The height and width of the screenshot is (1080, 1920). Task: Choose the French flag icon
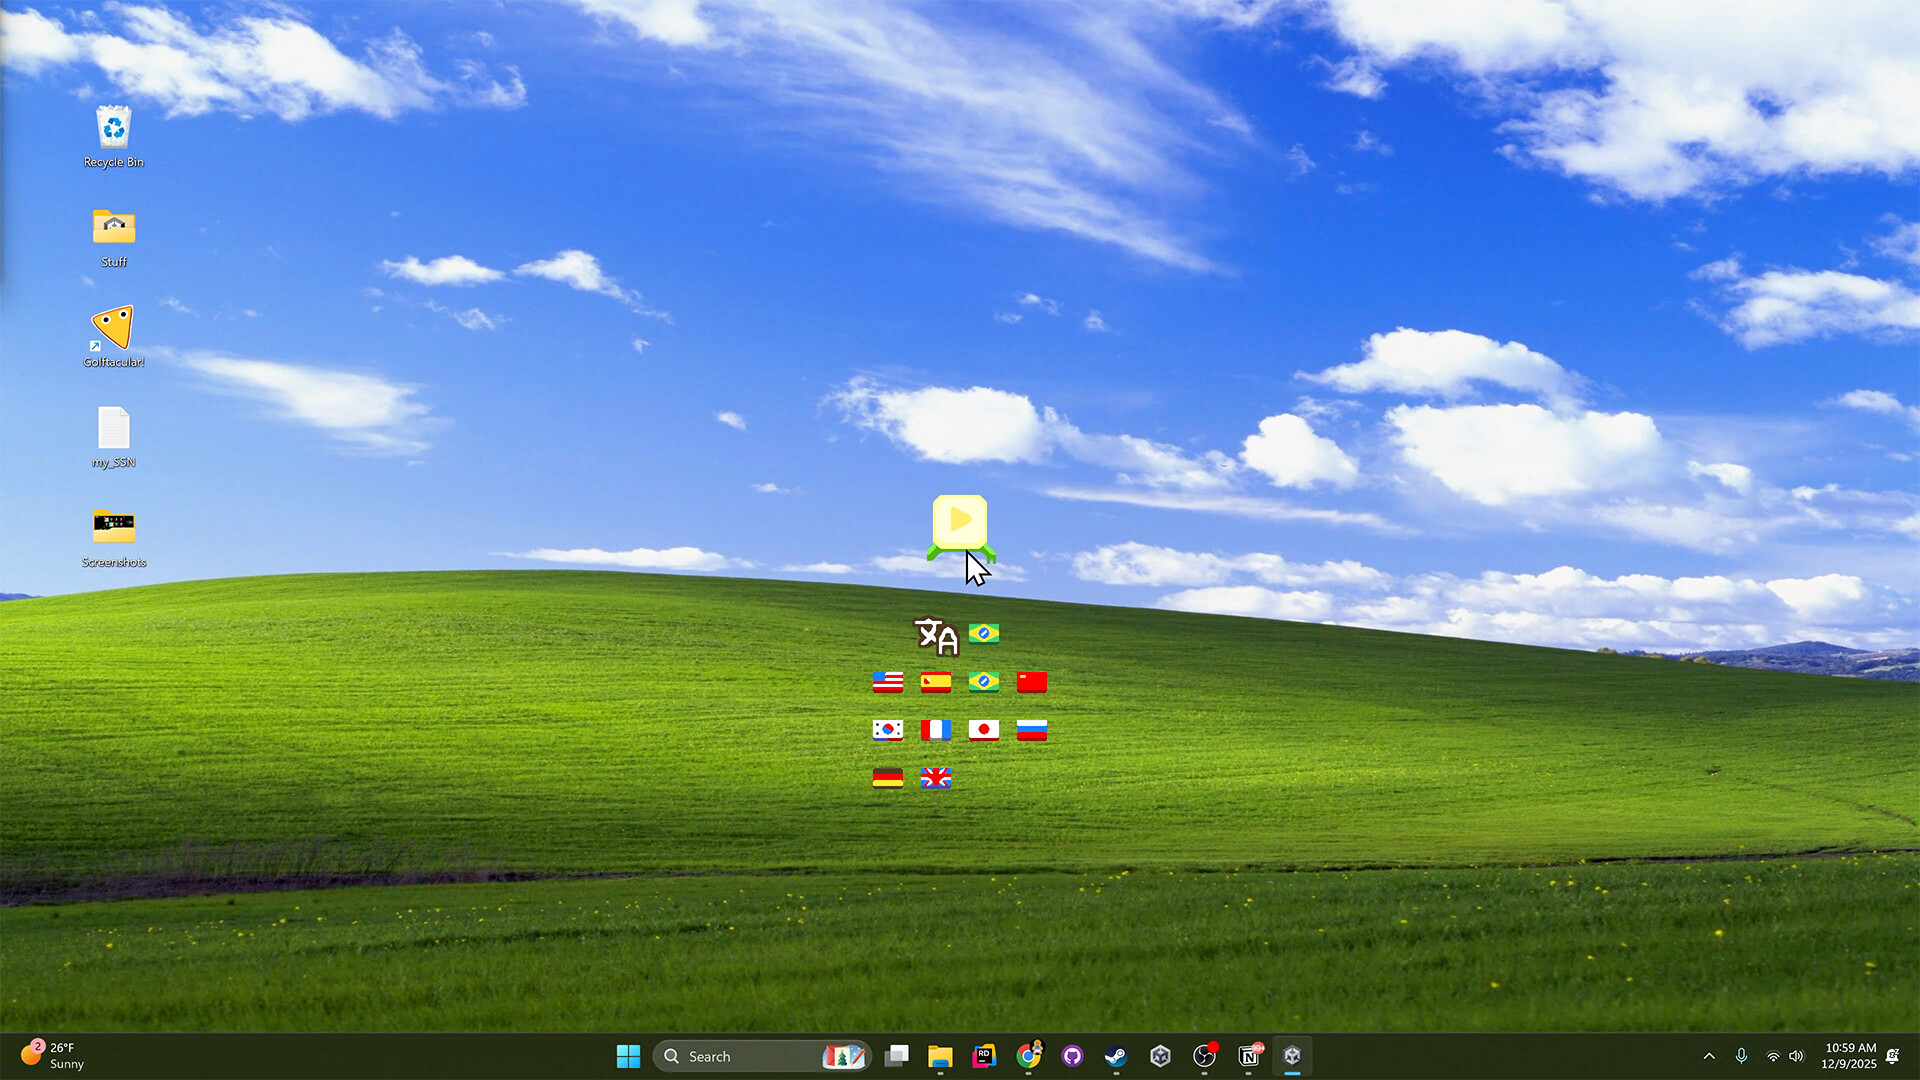pos(935,729)
